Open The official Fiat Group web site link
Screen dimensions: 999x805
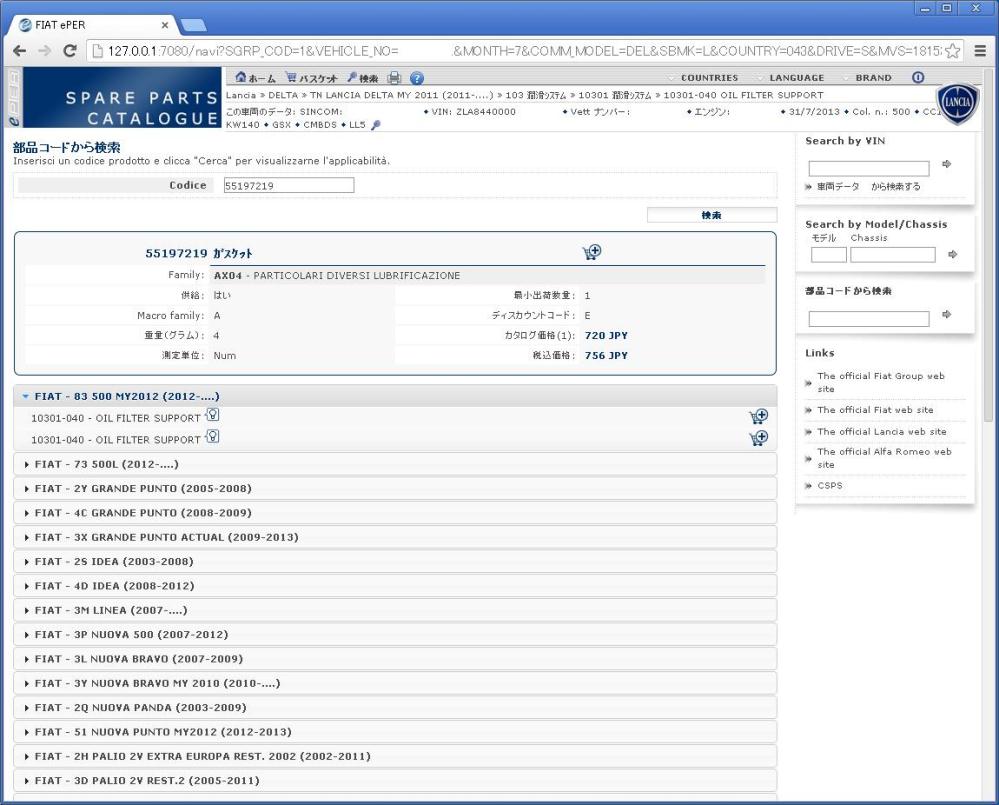coord(881,382)
